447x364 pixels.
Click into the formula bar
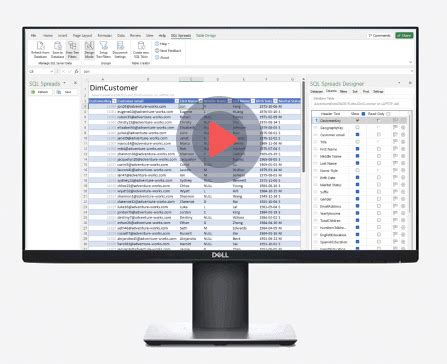tap(247, 71)
